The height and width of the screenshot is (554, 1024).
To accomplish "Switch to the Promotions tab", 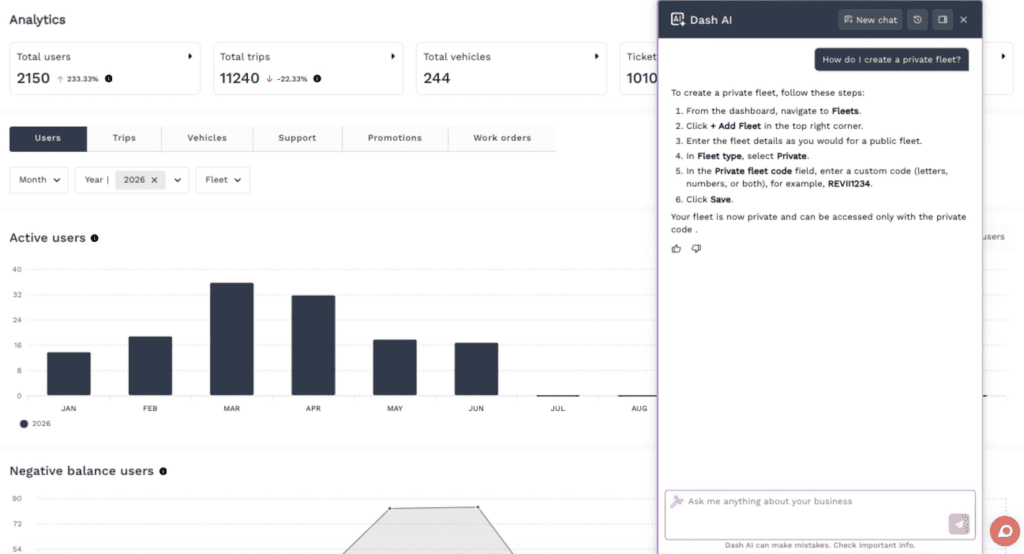I will coord(394,138).
